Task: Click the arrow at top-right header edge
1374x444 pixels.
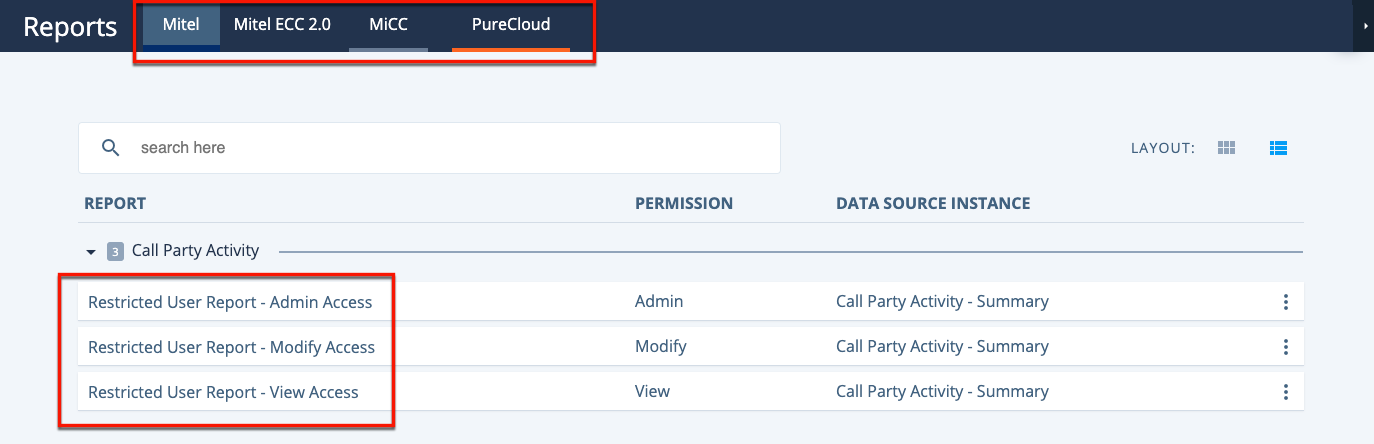Action: 1366,26
